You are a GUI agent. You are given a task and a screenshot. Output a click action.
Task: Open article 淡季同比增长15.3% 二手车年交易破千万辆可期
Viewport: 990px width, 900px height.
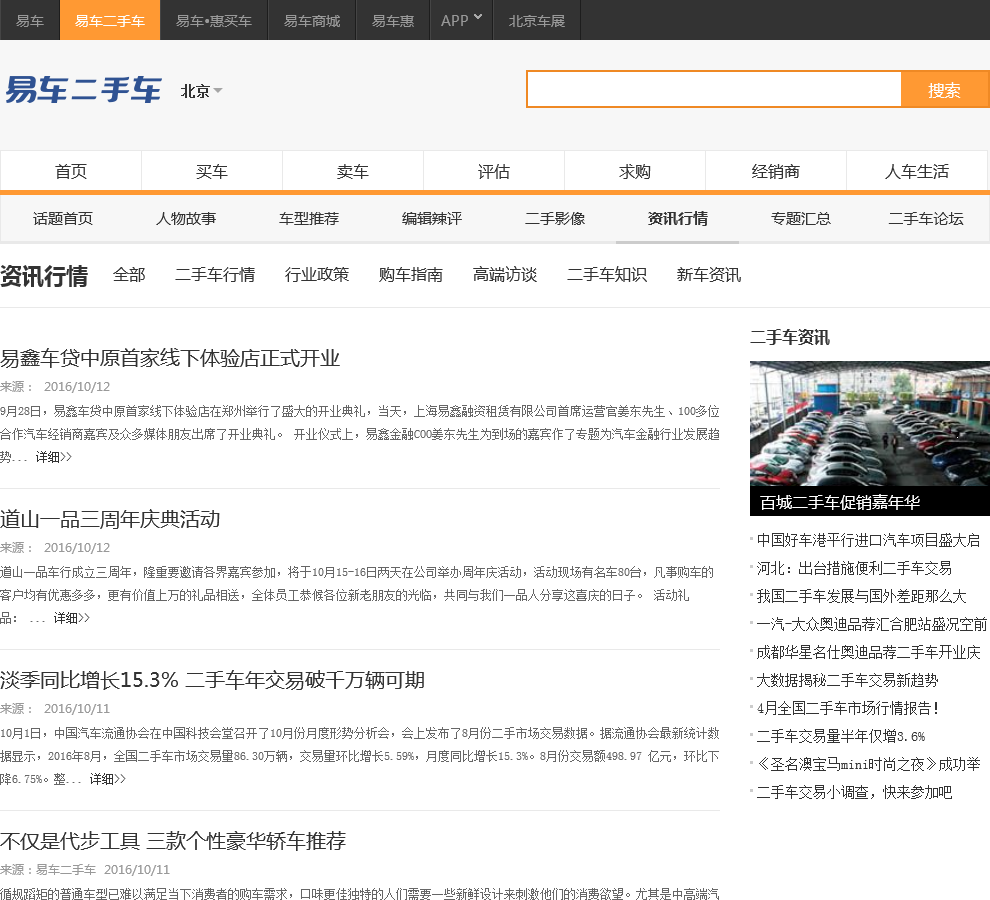coord(212,680)
